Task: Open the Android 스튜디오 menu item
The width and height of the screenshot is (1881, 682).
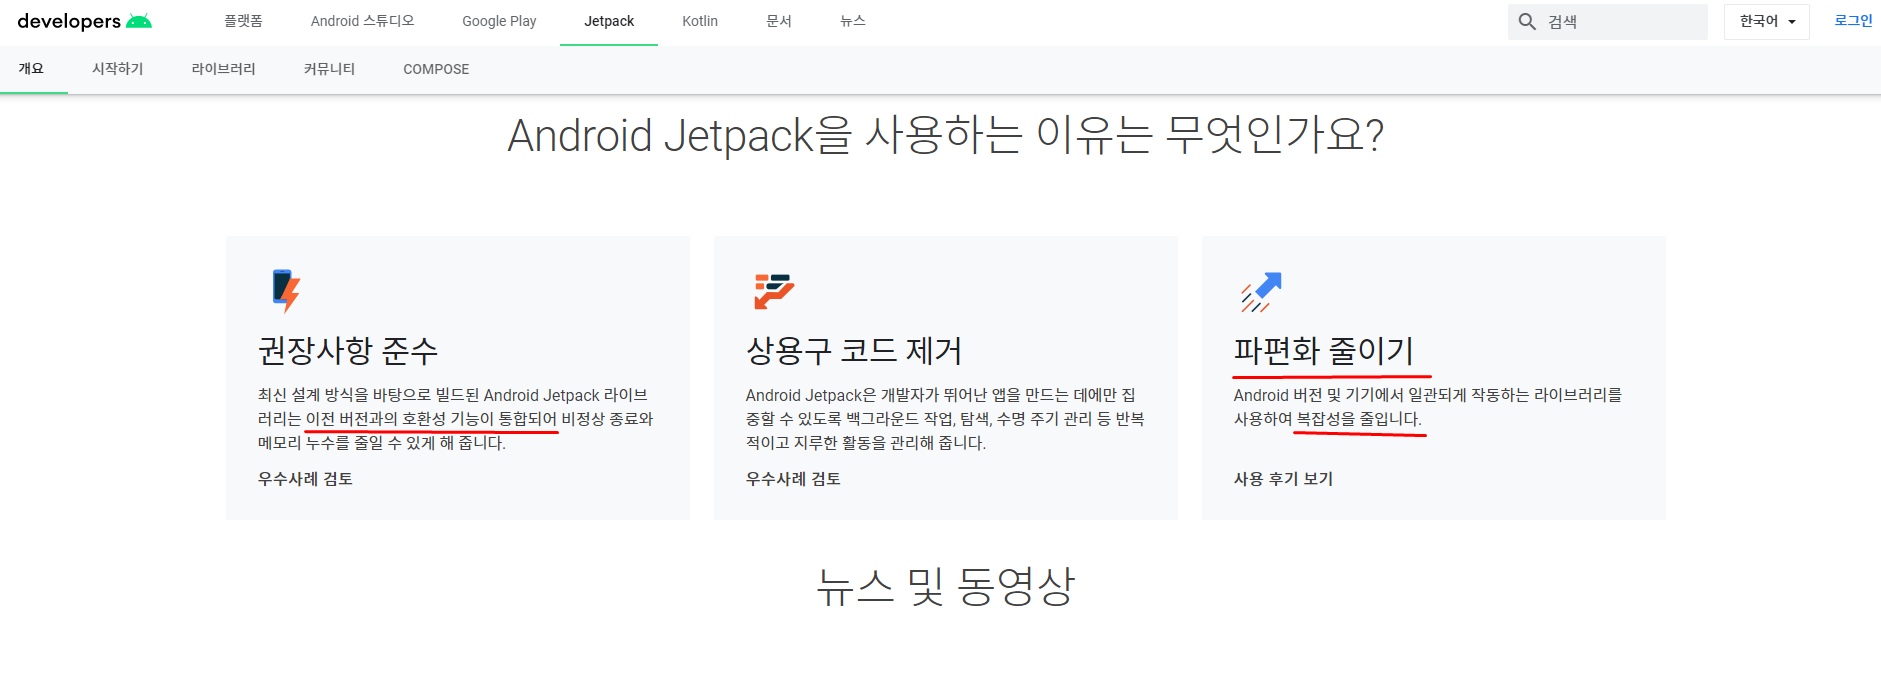Action: (362, 21)
